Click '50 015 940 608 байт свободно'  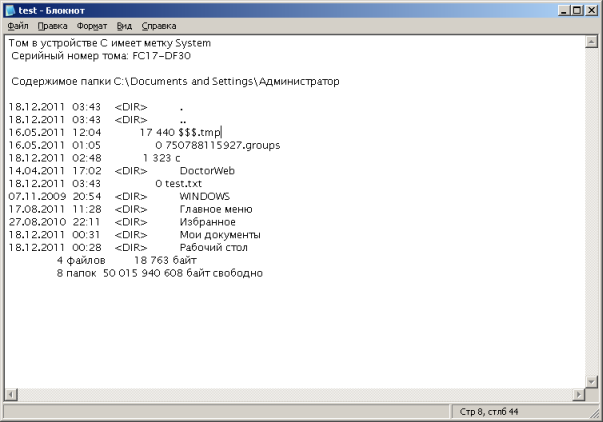tap(183, 274)
